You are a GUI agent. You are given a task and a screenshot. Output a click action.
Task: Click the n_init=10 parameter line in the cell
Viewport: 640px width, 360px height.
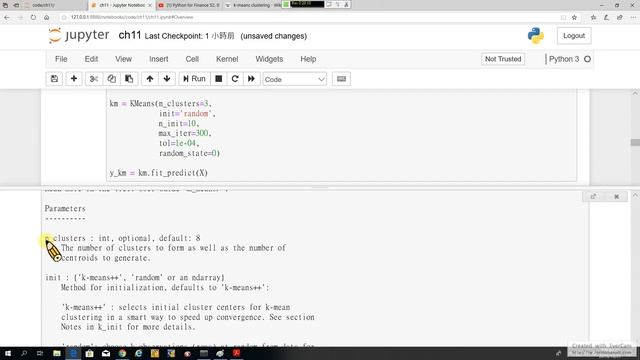click(179, 124)
